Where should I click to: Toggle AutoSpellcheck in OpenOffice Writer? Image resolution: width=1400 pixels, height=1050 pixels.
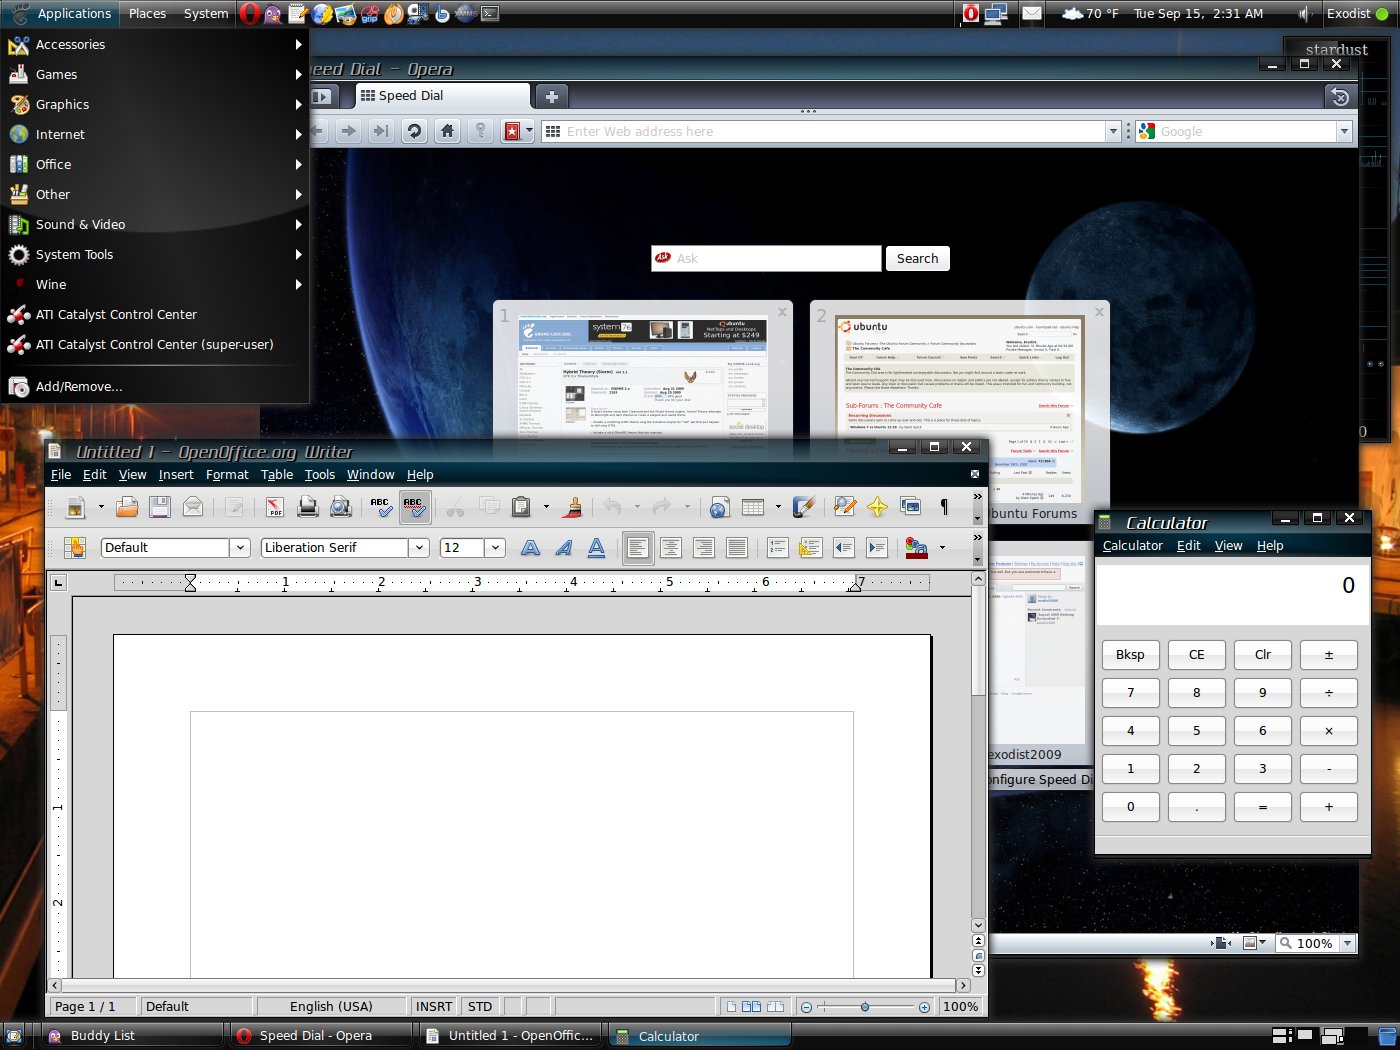(415, 507)
